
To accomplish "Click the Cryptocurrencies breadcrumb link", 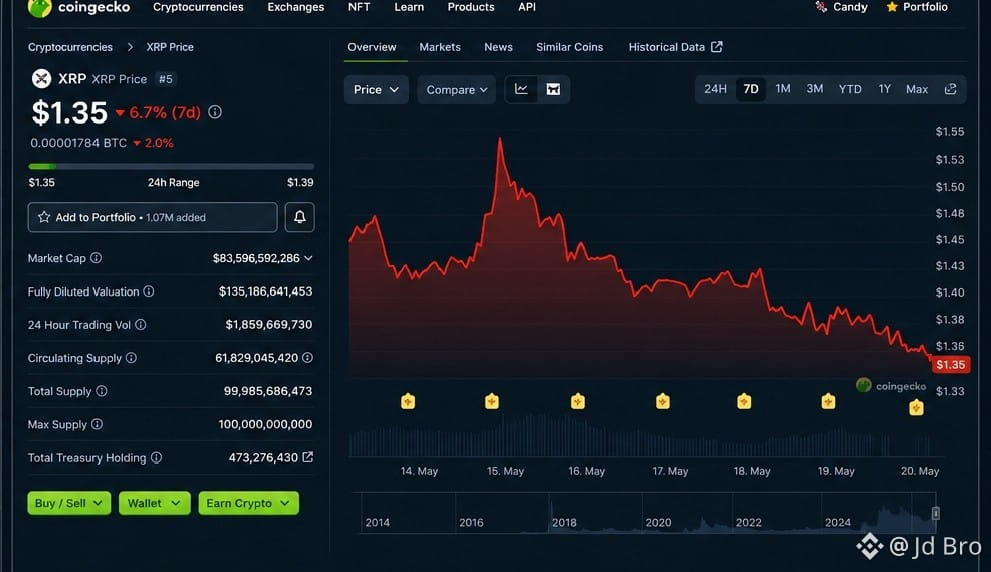I will 70,47.
